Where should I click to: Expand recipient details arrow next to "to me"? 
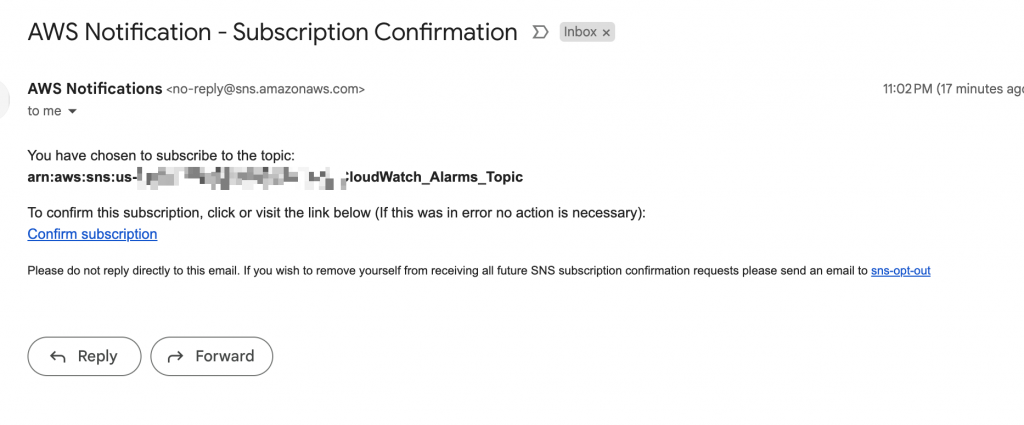point(72,111)
